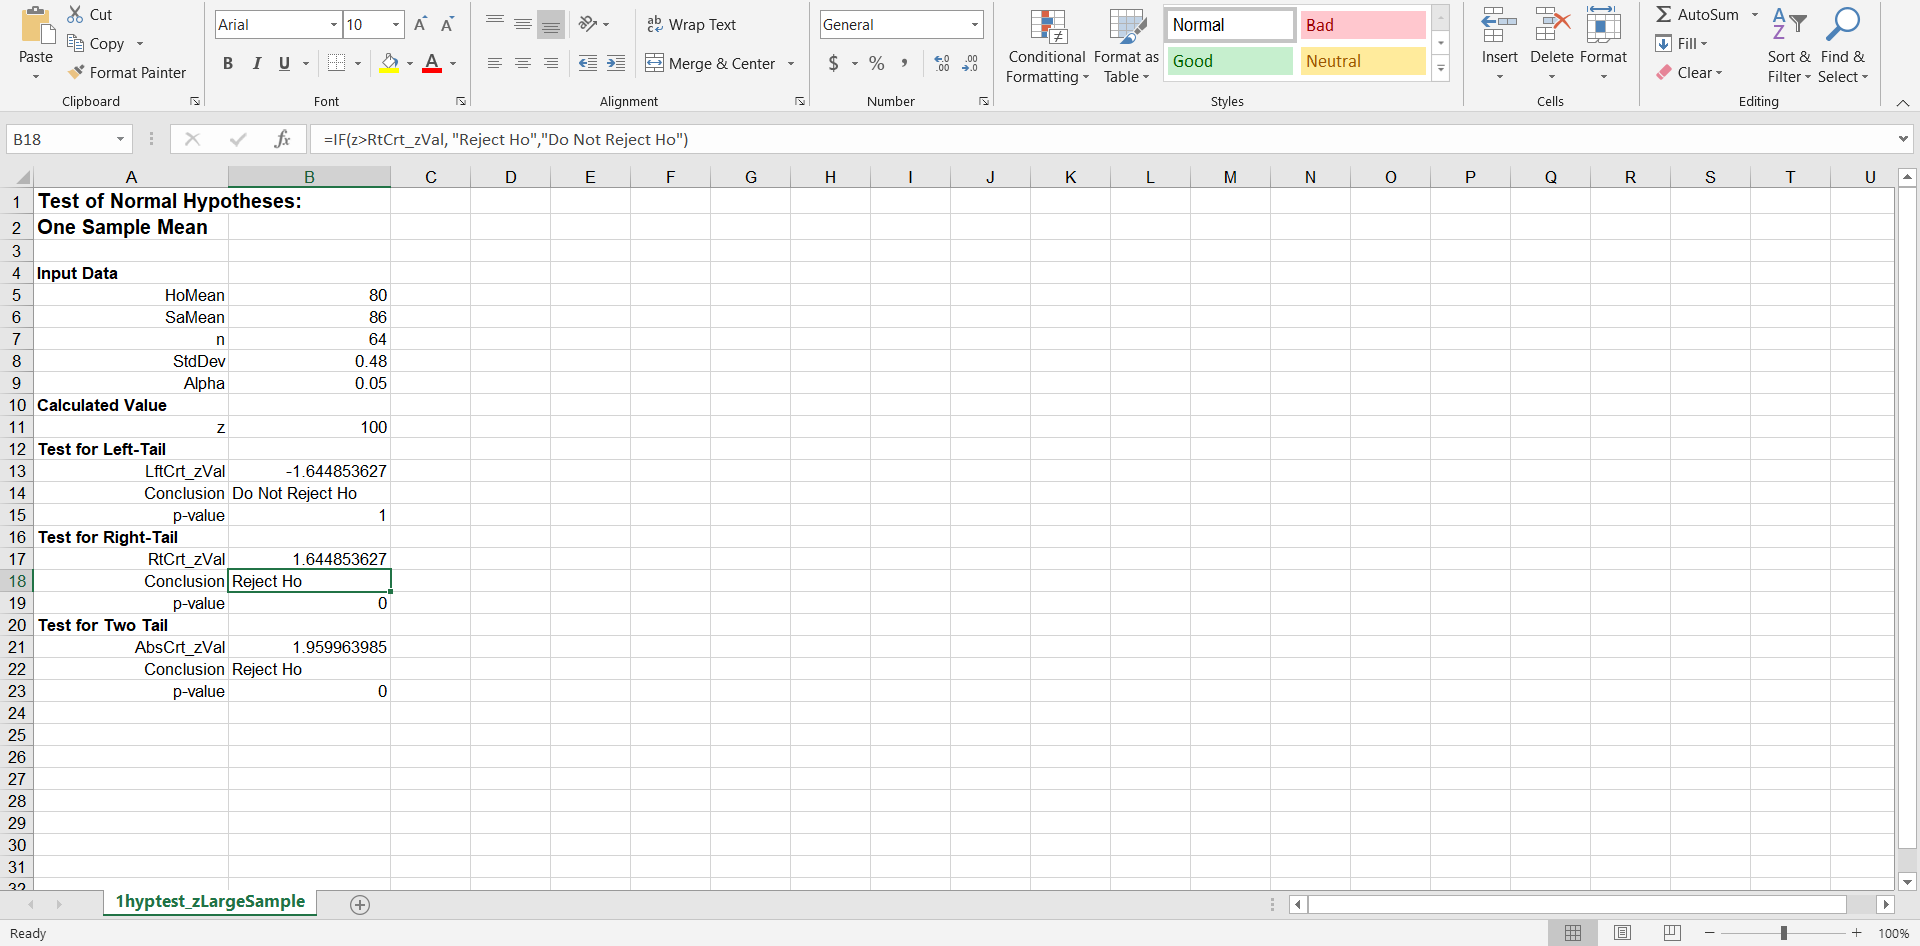
Task: Apply the Good cell style
Action: point(1230,61)
